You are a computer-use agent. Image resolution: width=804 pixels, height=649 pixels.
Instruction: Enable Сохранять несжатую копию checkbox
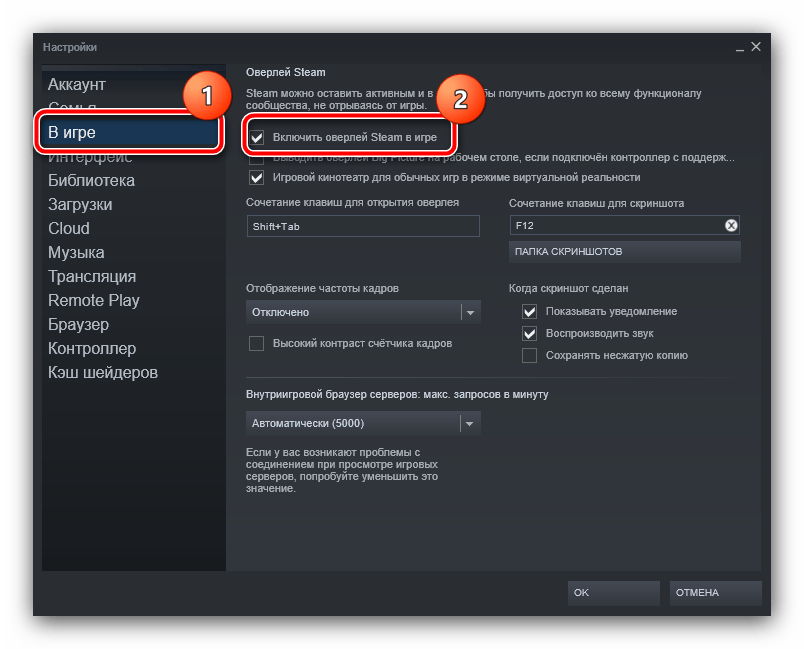[529, 355]
